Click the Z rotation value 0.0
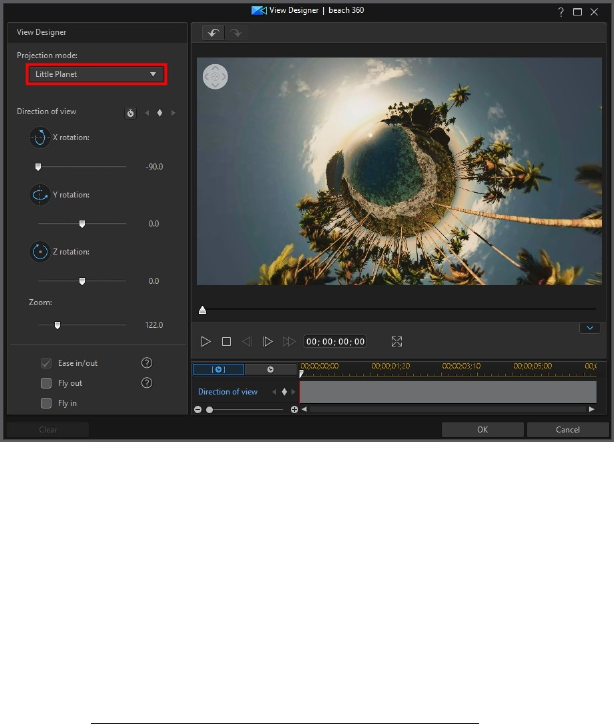The width and height of the screenshot is (614, 724). click(154, 281)
